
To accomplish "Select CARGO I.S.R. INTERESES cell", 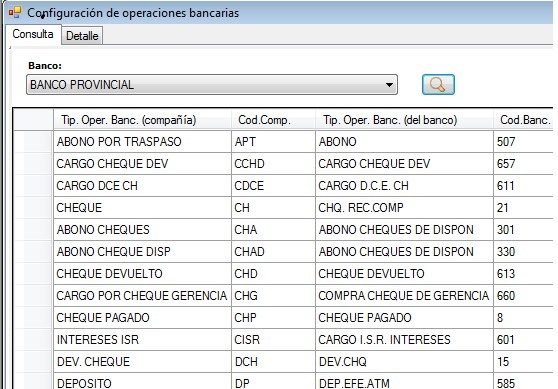I will [404, 340].
